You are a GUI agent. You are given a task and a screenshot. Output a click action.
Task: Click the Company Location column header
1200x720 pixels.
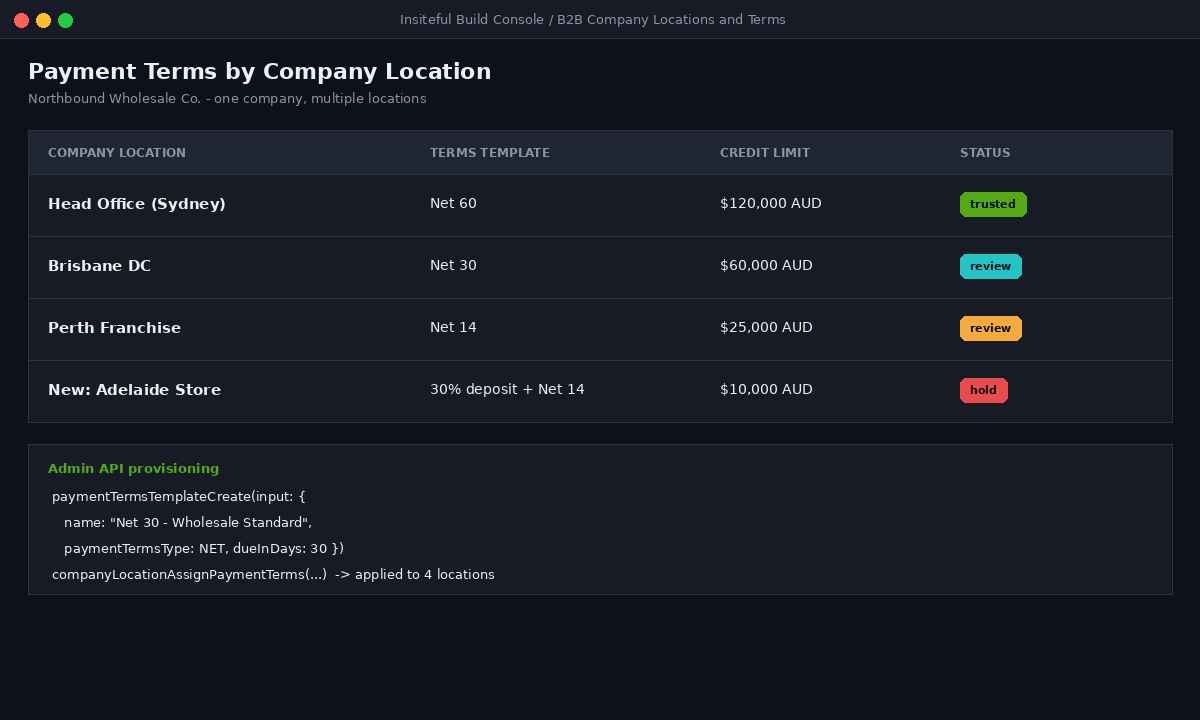117,153
